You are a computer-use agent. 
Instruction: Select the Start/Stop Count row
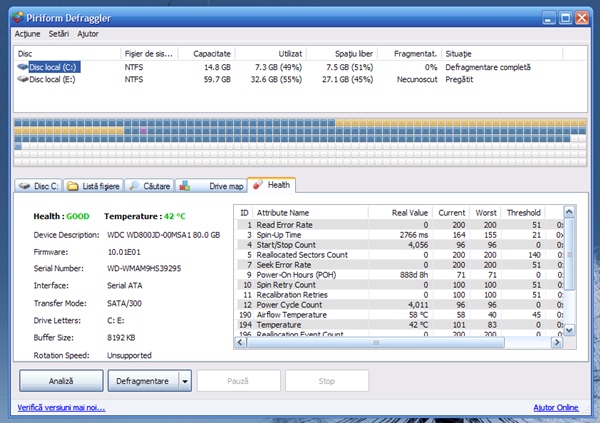[399, 245]
